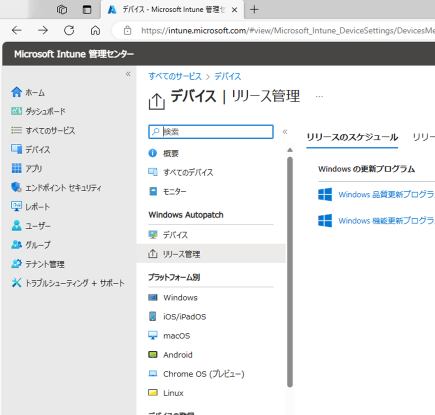
Task: Open the tab actions menu icon
Action: coord(87,10)
